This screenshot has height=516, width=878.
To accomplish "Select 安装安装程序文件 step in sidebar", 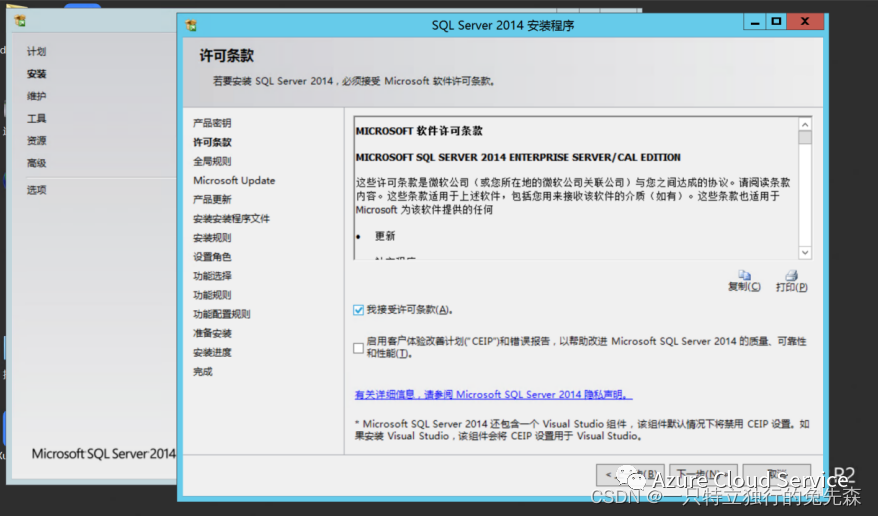I will click(x=231, y=218).
